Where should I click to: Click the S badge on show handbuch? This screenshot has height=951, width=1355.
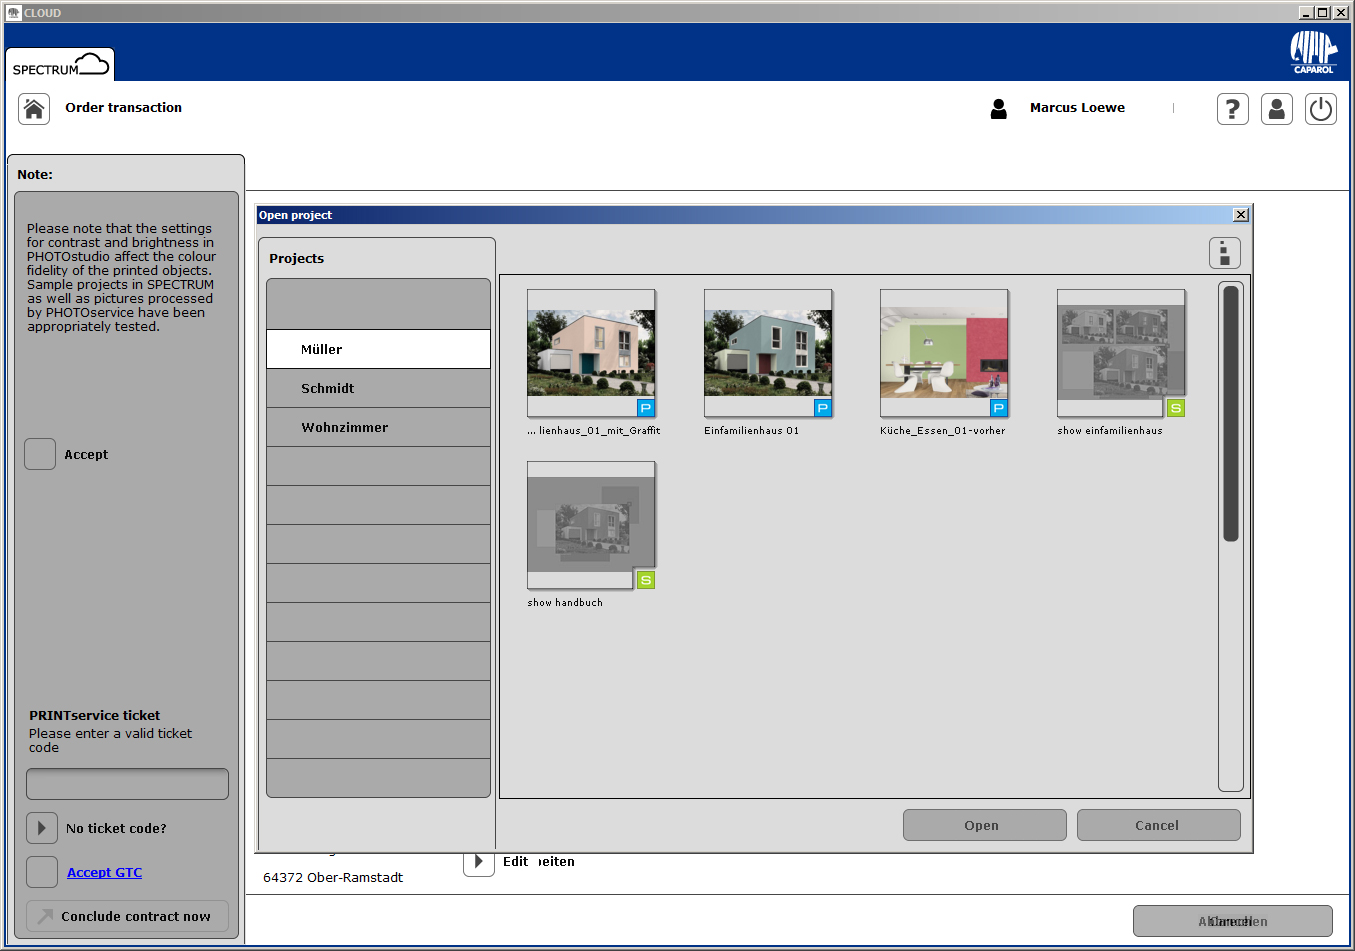point(646,580)
